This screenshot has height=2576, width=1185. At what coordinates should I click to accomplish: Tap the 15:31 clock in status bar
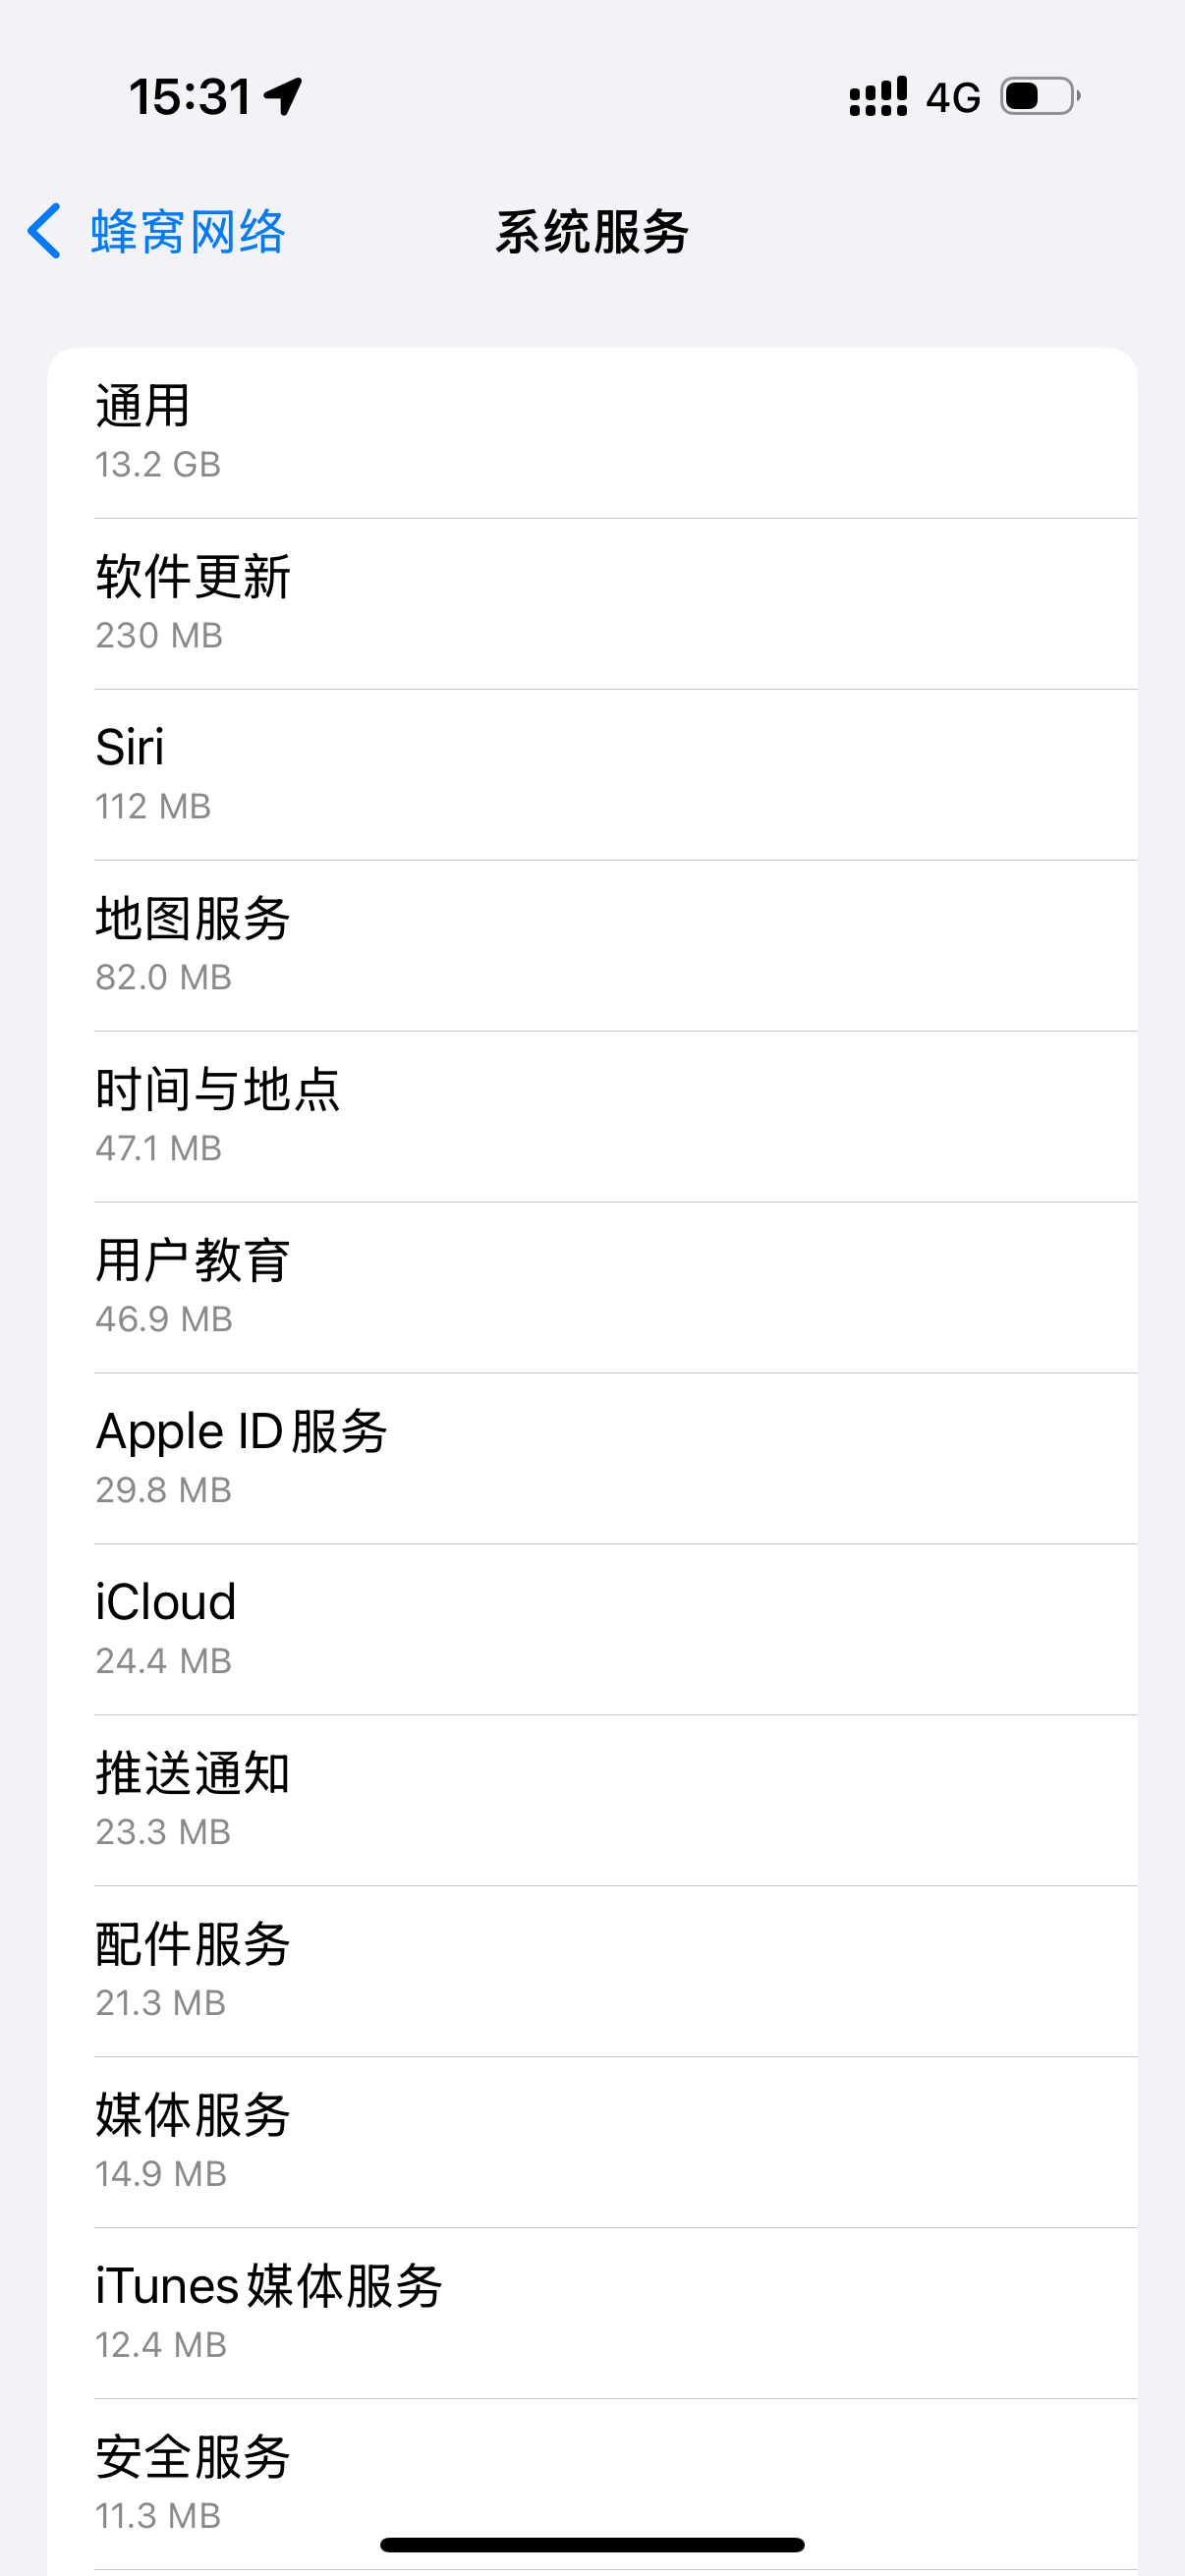point(190,97)
